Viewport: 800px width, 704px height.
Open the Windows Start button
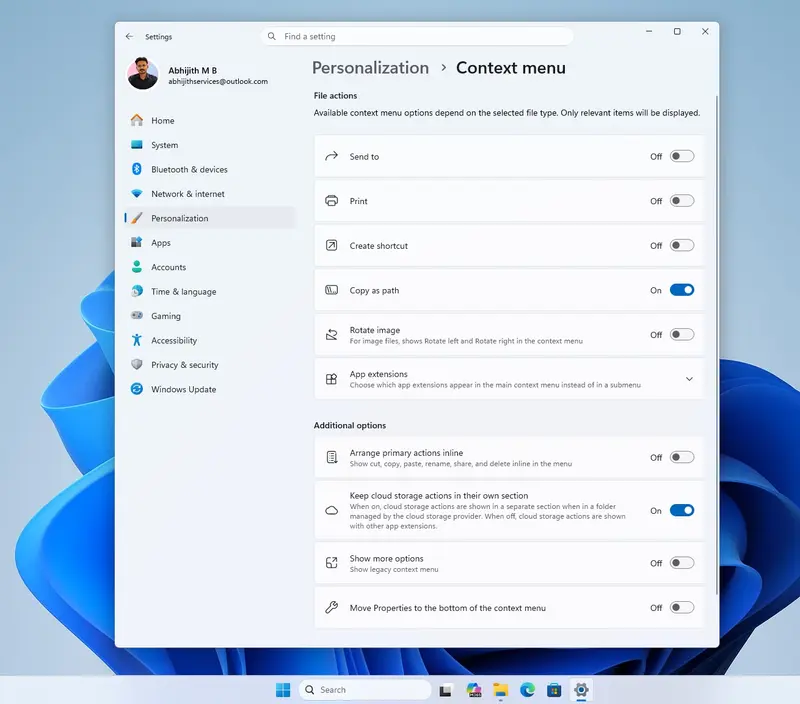(283, 690)
